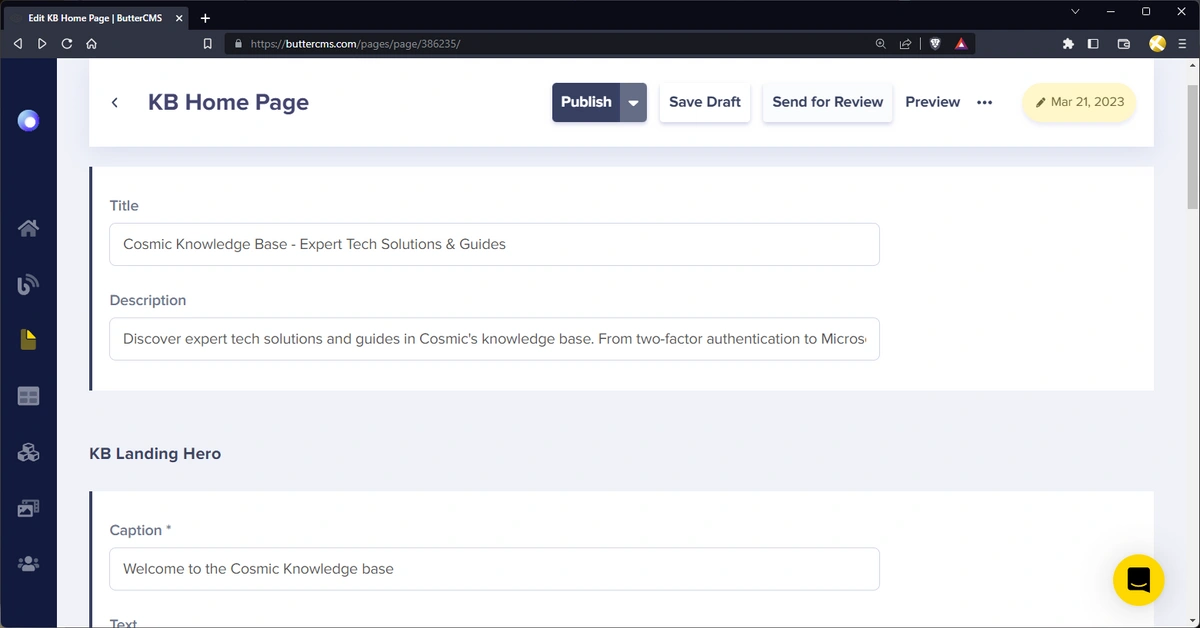Open a new tab with the plus button
Viewport: 1200px width, 628px height.
coord(205,18)
